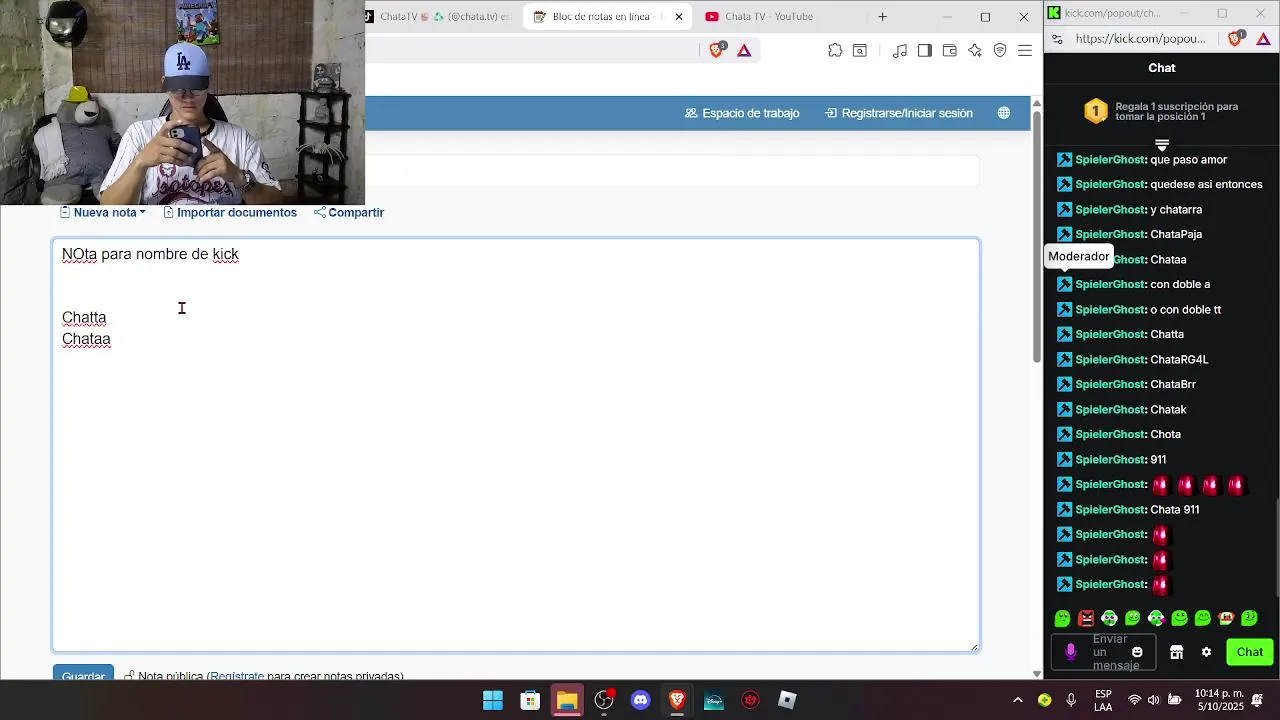Click the microphone voice icon in chat input
Screen dimensions: 1280x720
(1071, 652)
